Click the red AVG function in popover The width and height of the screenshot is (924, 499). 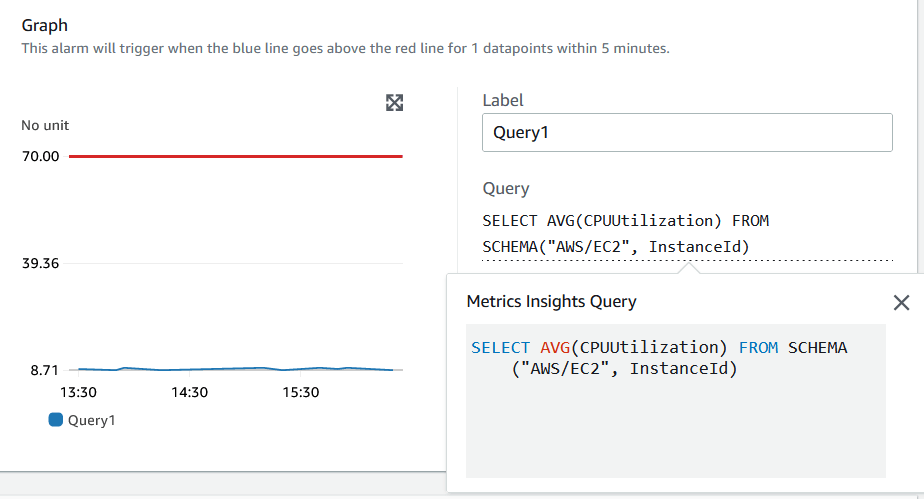click(x=554, y=347)
